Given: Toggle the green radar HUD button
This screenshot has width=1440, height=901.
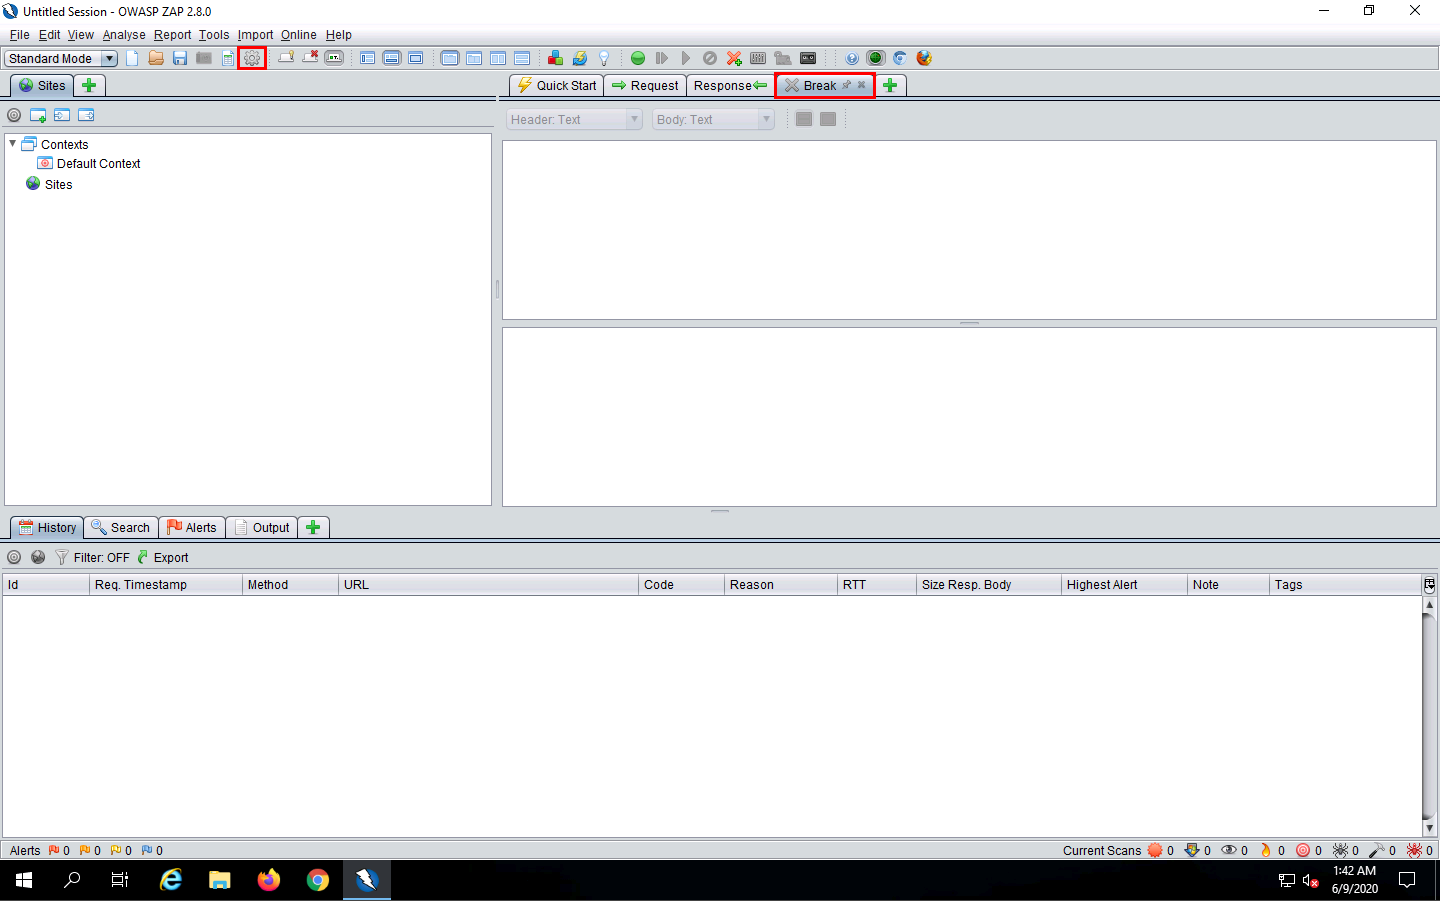Looking at the screenshot, I should (876, 58).
